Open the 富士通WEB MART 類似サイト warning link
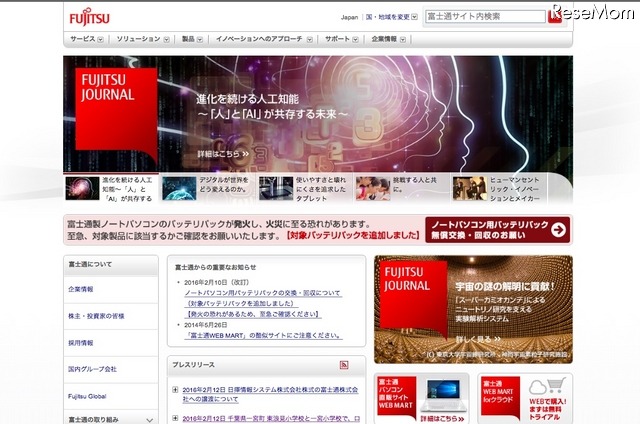The height and width of the screenshot is (424, 640). click(x=263, y=335)
